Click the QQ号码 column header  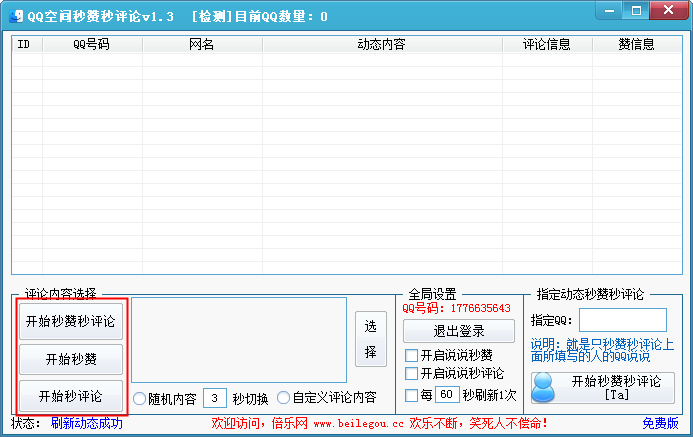click(x=92, y=44)
